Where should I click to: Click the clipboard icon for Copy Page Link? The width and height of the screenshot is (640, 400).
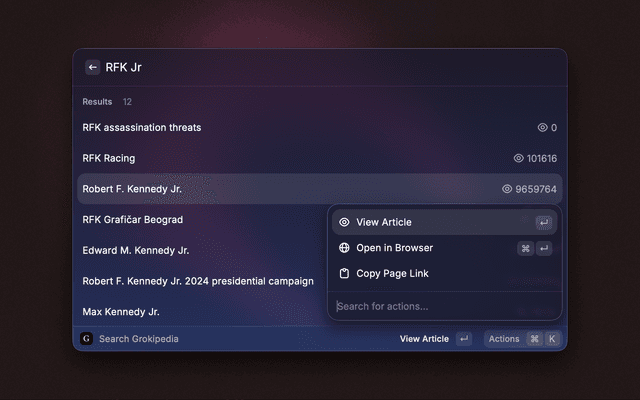coord(344,273)
